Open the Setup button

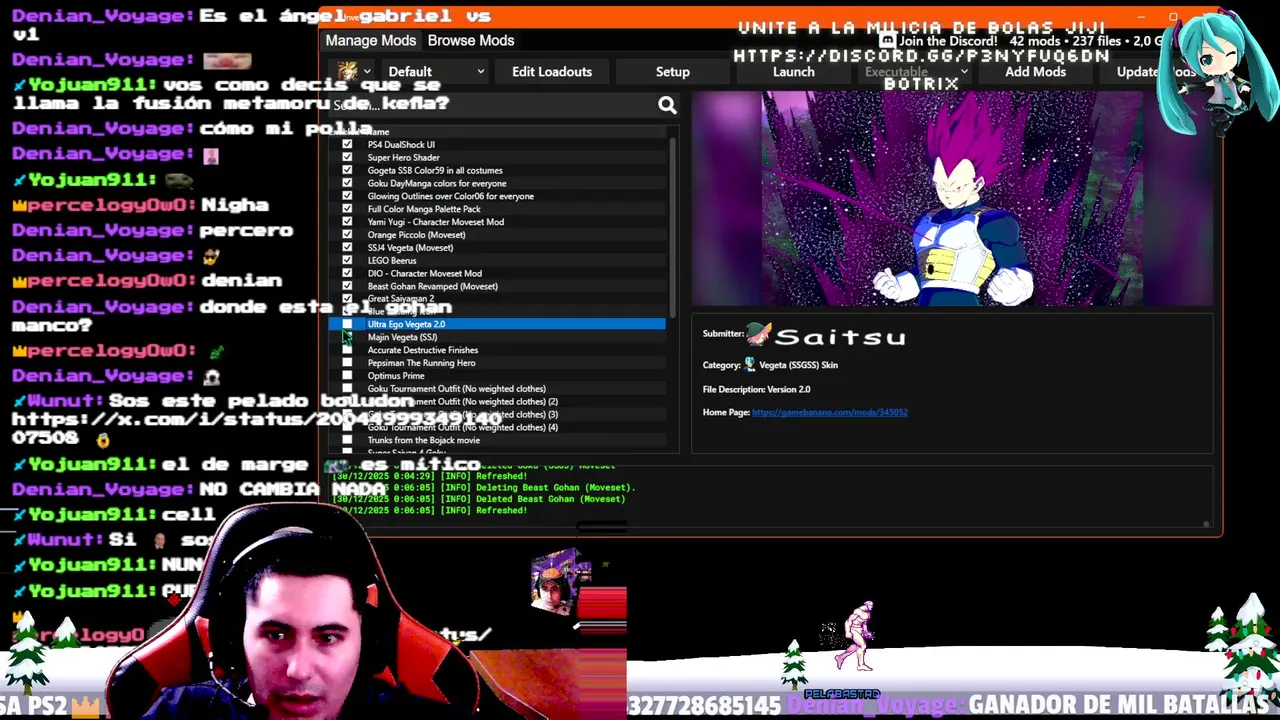(x=672, y=72)
